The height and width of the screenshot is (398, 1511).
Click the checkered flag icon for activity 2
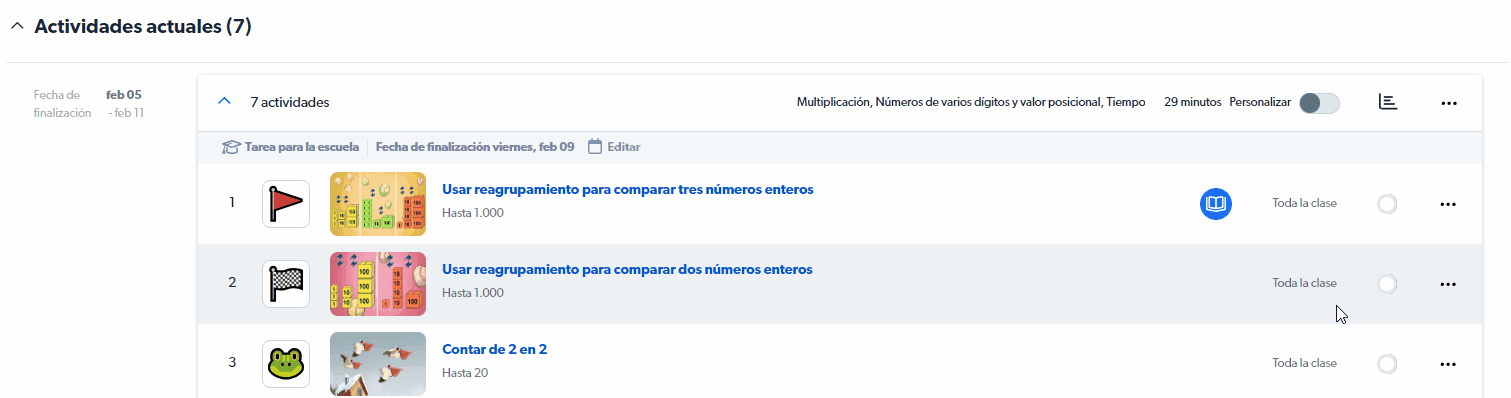click(286, 284)
